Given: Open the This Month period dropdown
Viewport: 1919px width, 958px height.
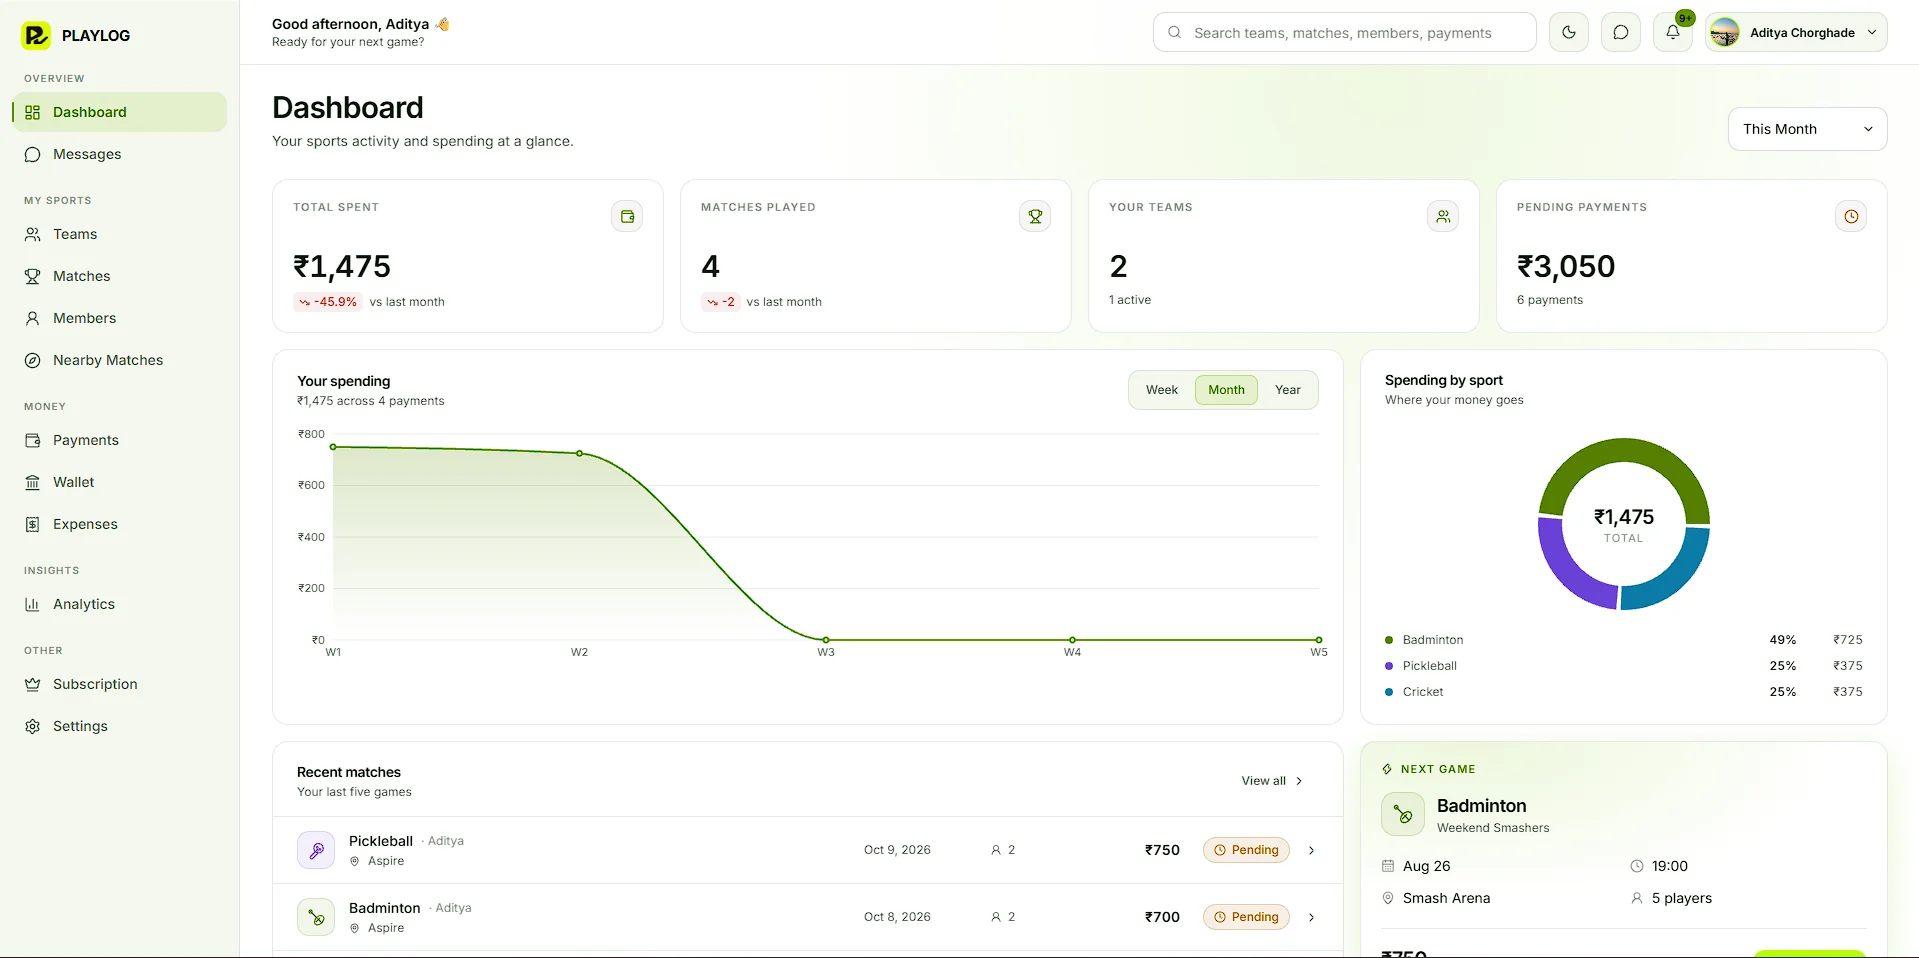Looking at the screenshot, I should pyautogui.click(x=1807, y=129).
